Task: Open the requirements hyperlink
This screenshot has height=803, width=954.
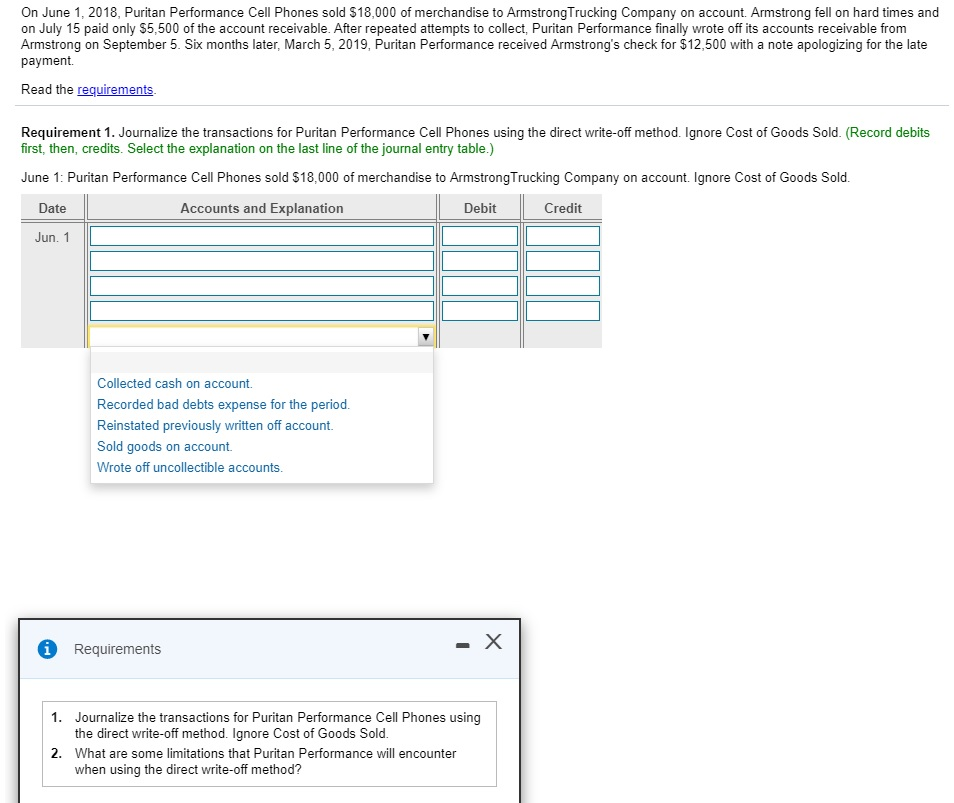Action: 114,89
